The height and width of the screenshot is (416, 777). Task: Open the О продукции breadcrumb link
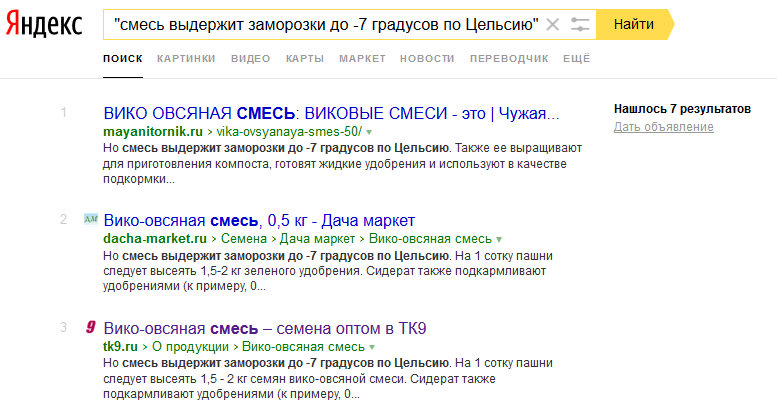[x=190, y=347]
